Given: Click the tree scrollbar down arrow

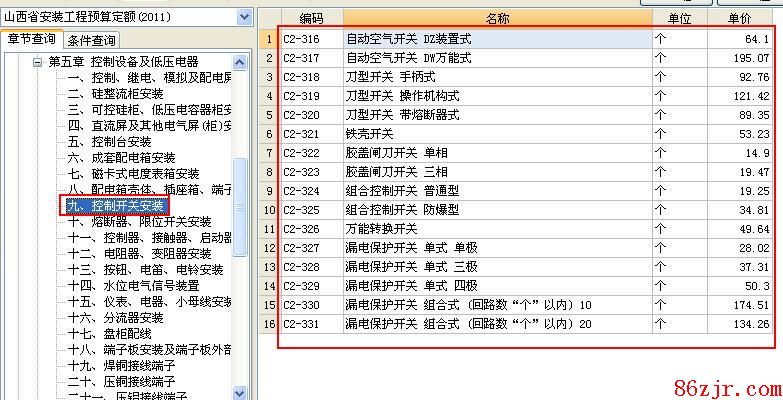Looking at the screenshot, I should pyautogui.click(x=240, y=393).
